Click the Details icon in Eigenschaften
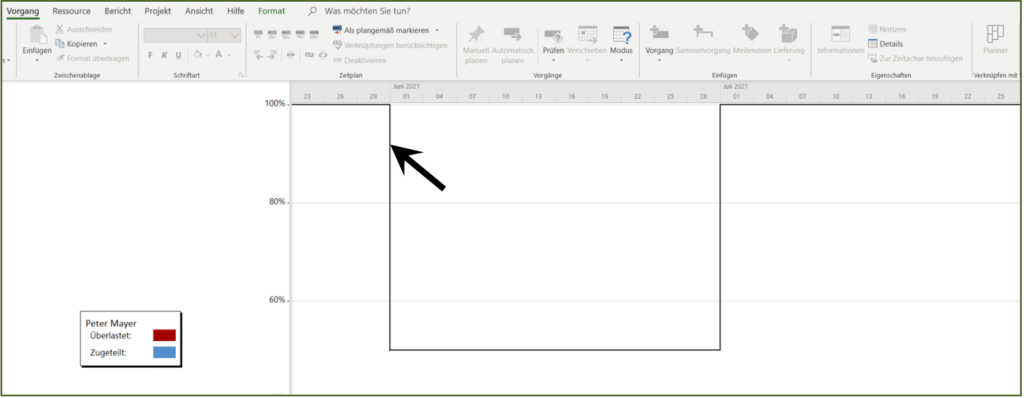The height and width of the screenshot is (398, 1024). coord(872,44)
